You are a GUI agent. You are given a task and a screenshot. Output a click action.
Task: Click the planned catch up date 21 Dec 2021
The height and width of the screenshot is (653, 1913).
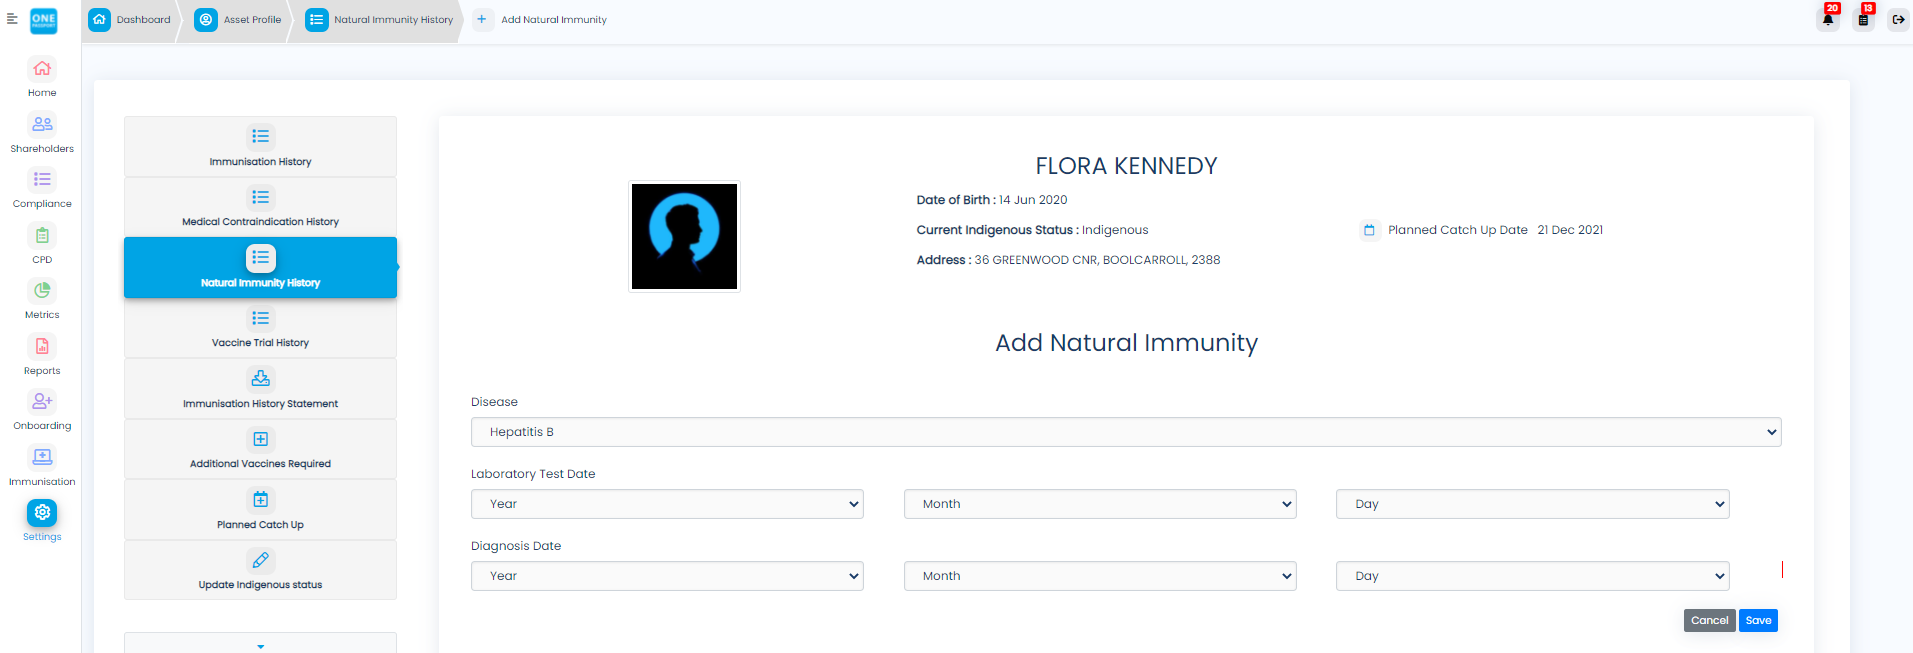1570,230
